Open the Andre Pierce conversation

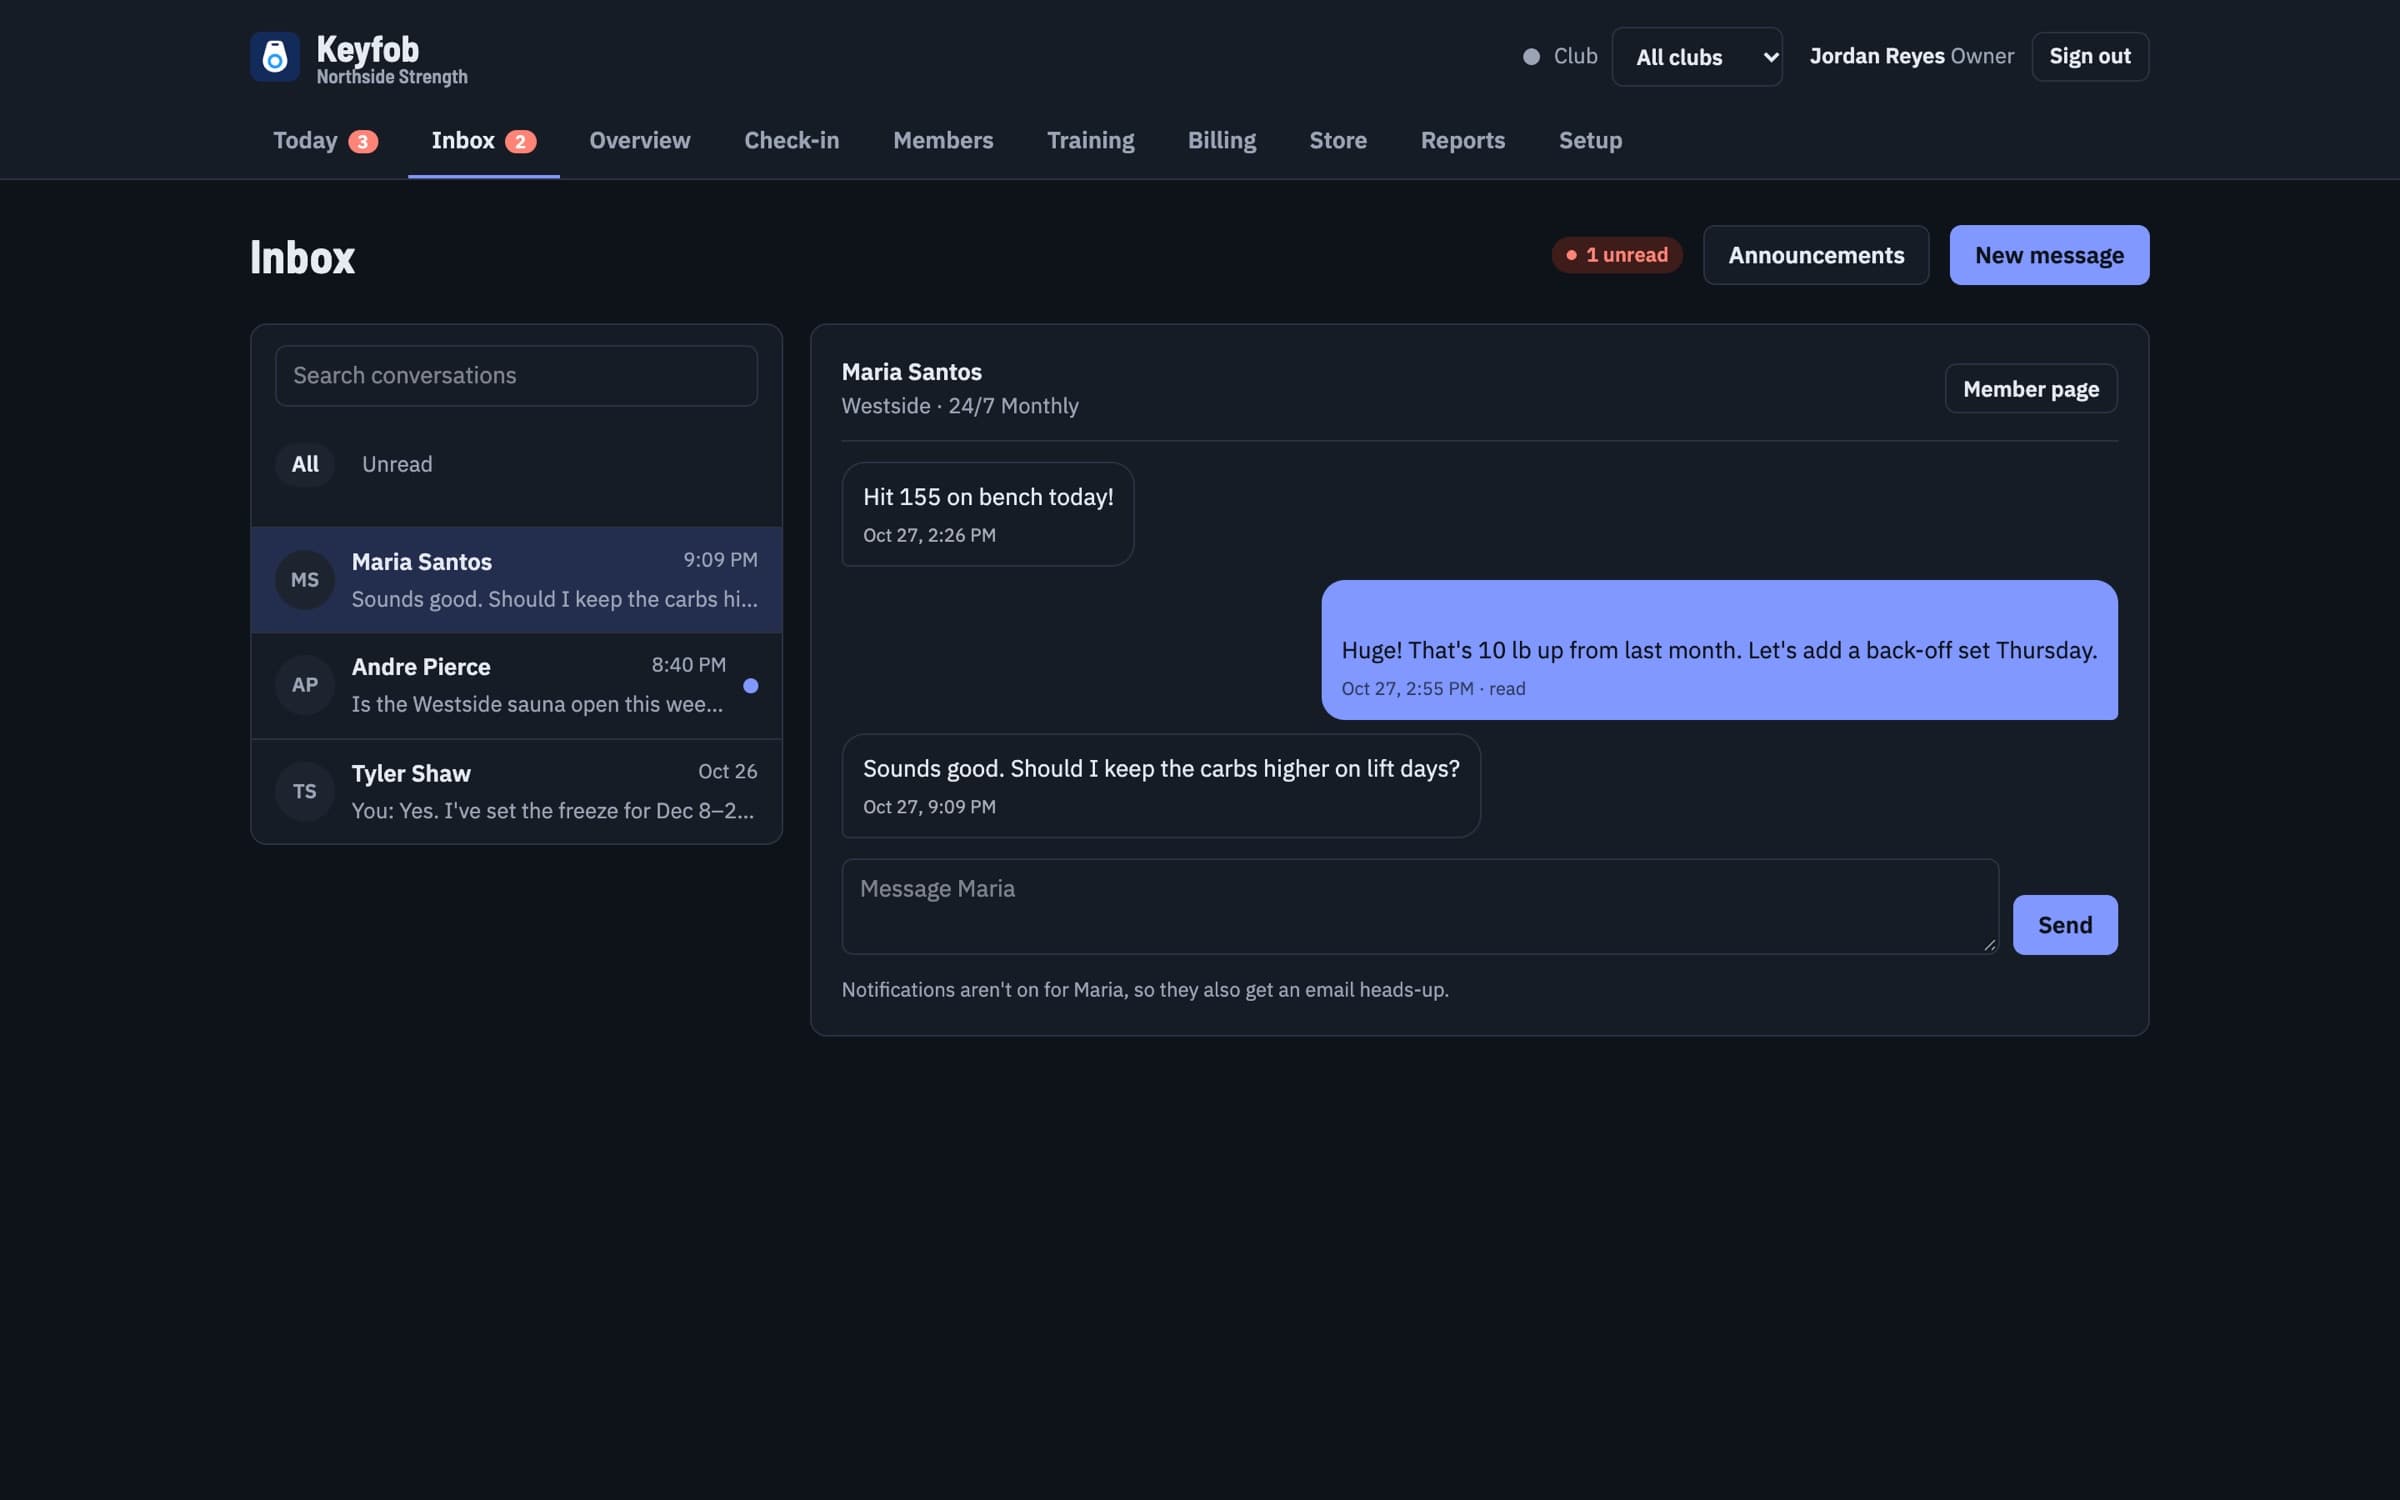[516, 686]
